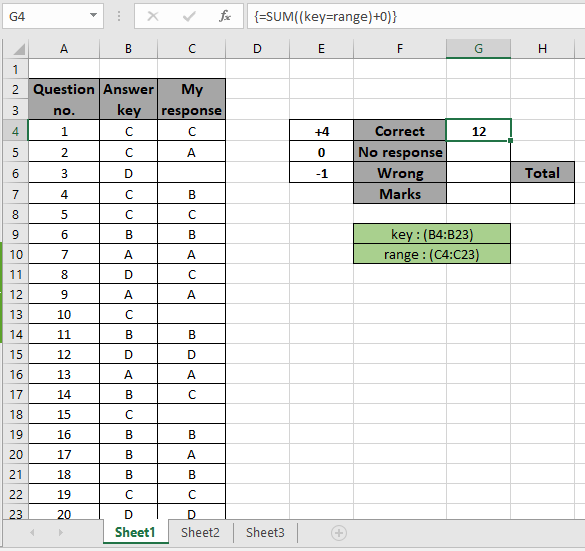585x551 pixels.
Task: Add a new sheet with the plus icon
Action: point(339,533)
